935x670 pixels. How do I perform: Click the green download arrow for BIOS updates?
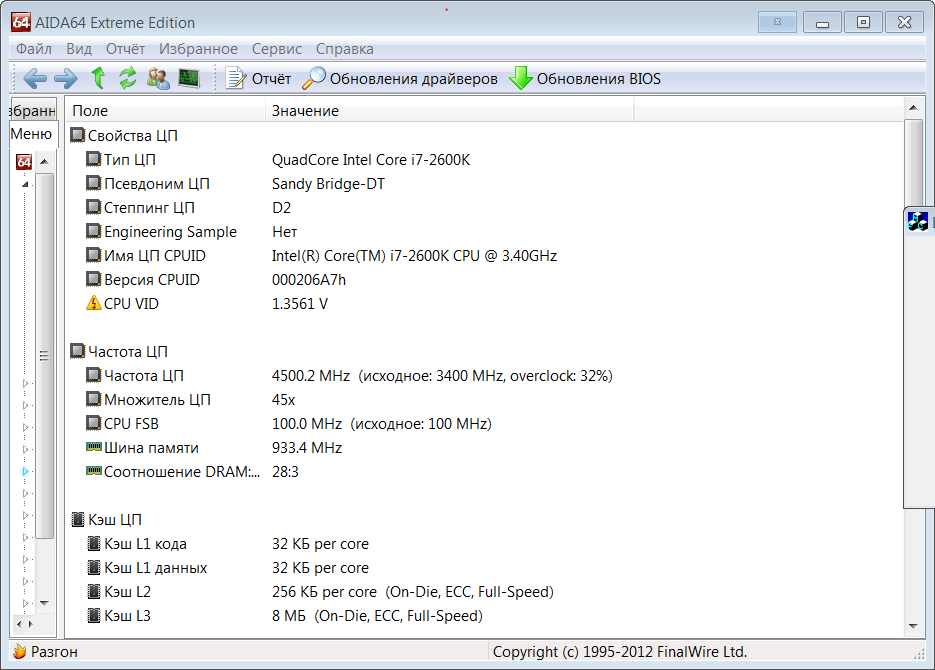point(521,78)
